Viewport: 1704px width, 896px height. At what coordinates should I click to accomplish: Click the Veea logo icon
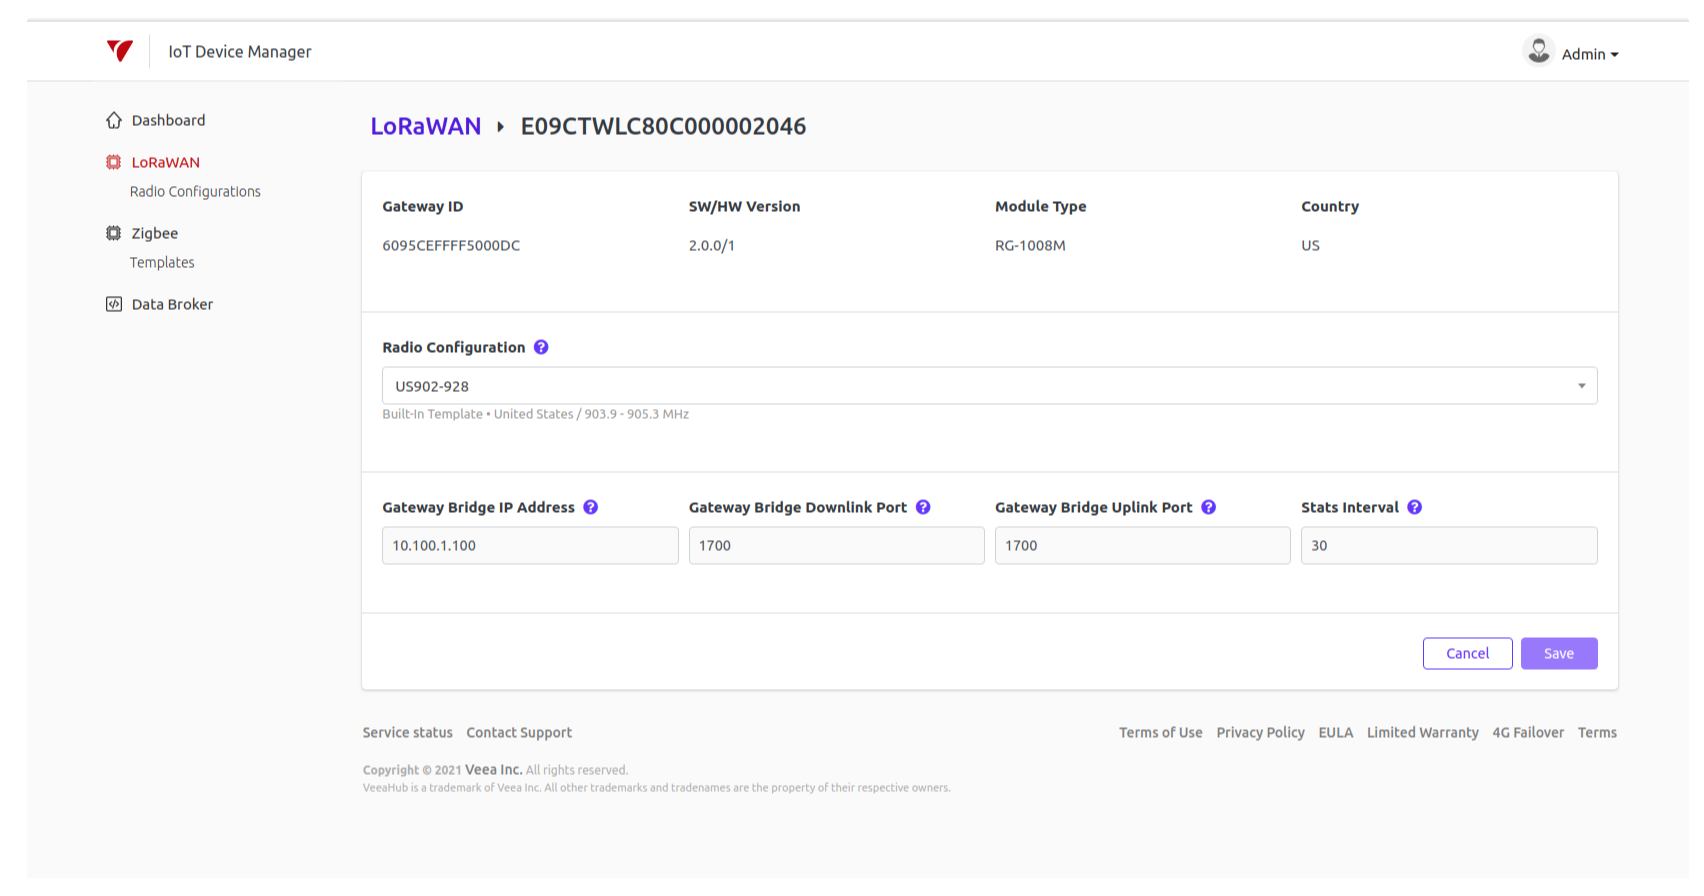click(x=120, y=51)
